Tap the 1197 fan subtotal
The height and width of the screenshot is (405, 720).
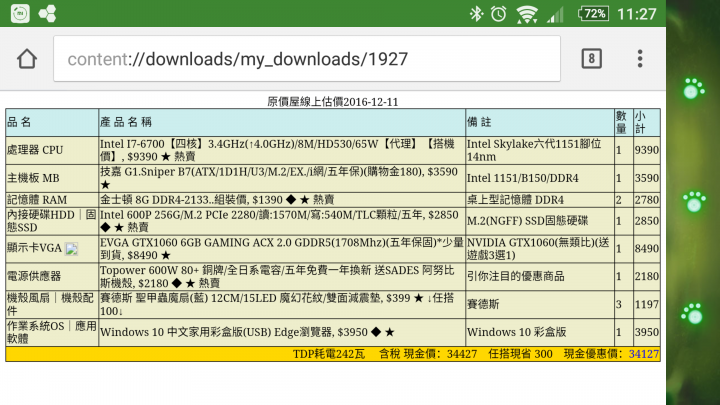pyautogui.click(x=647, y=304)
